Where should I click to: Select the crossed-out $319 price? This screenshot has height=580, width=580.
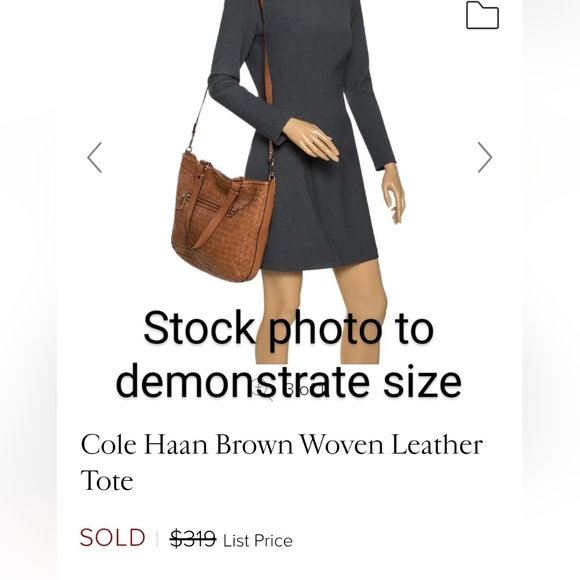point(193,539)
